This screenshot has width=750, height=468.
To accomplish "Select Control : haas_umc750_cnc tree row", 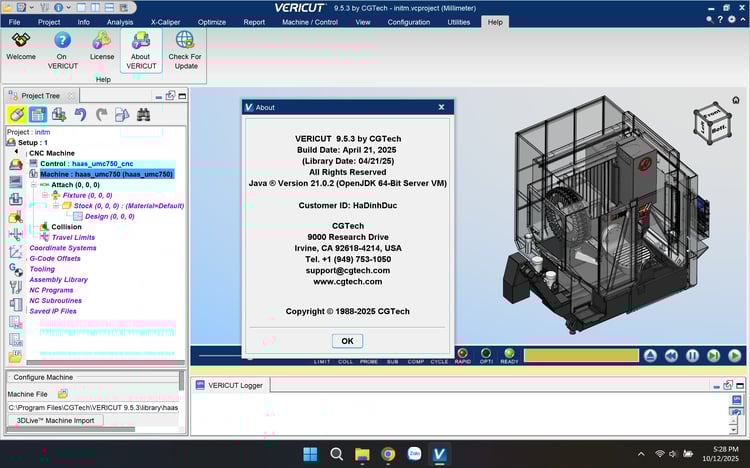I will pos(87,164).
